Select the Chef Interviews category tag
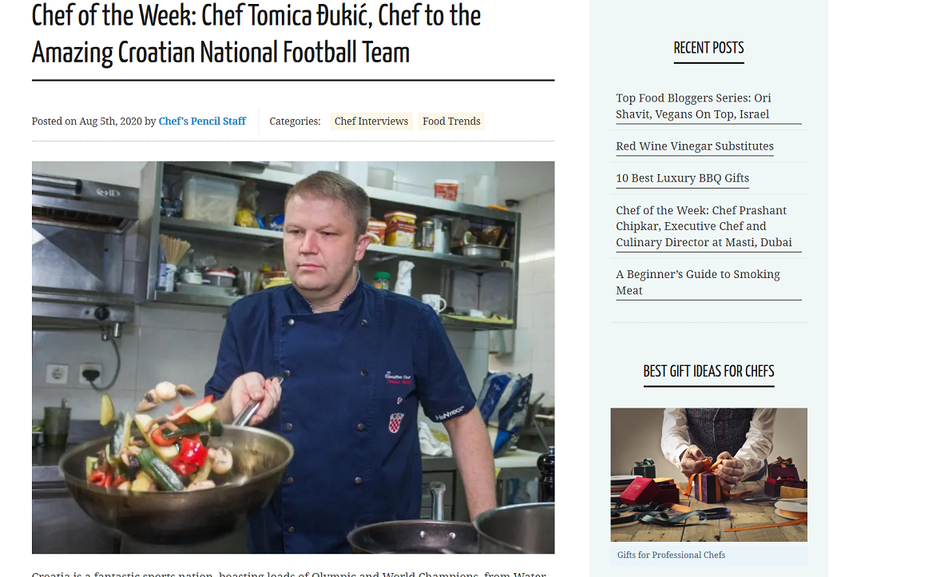This screenshot has width=940, height=577. pyautogui.click(x=371, y=121)
